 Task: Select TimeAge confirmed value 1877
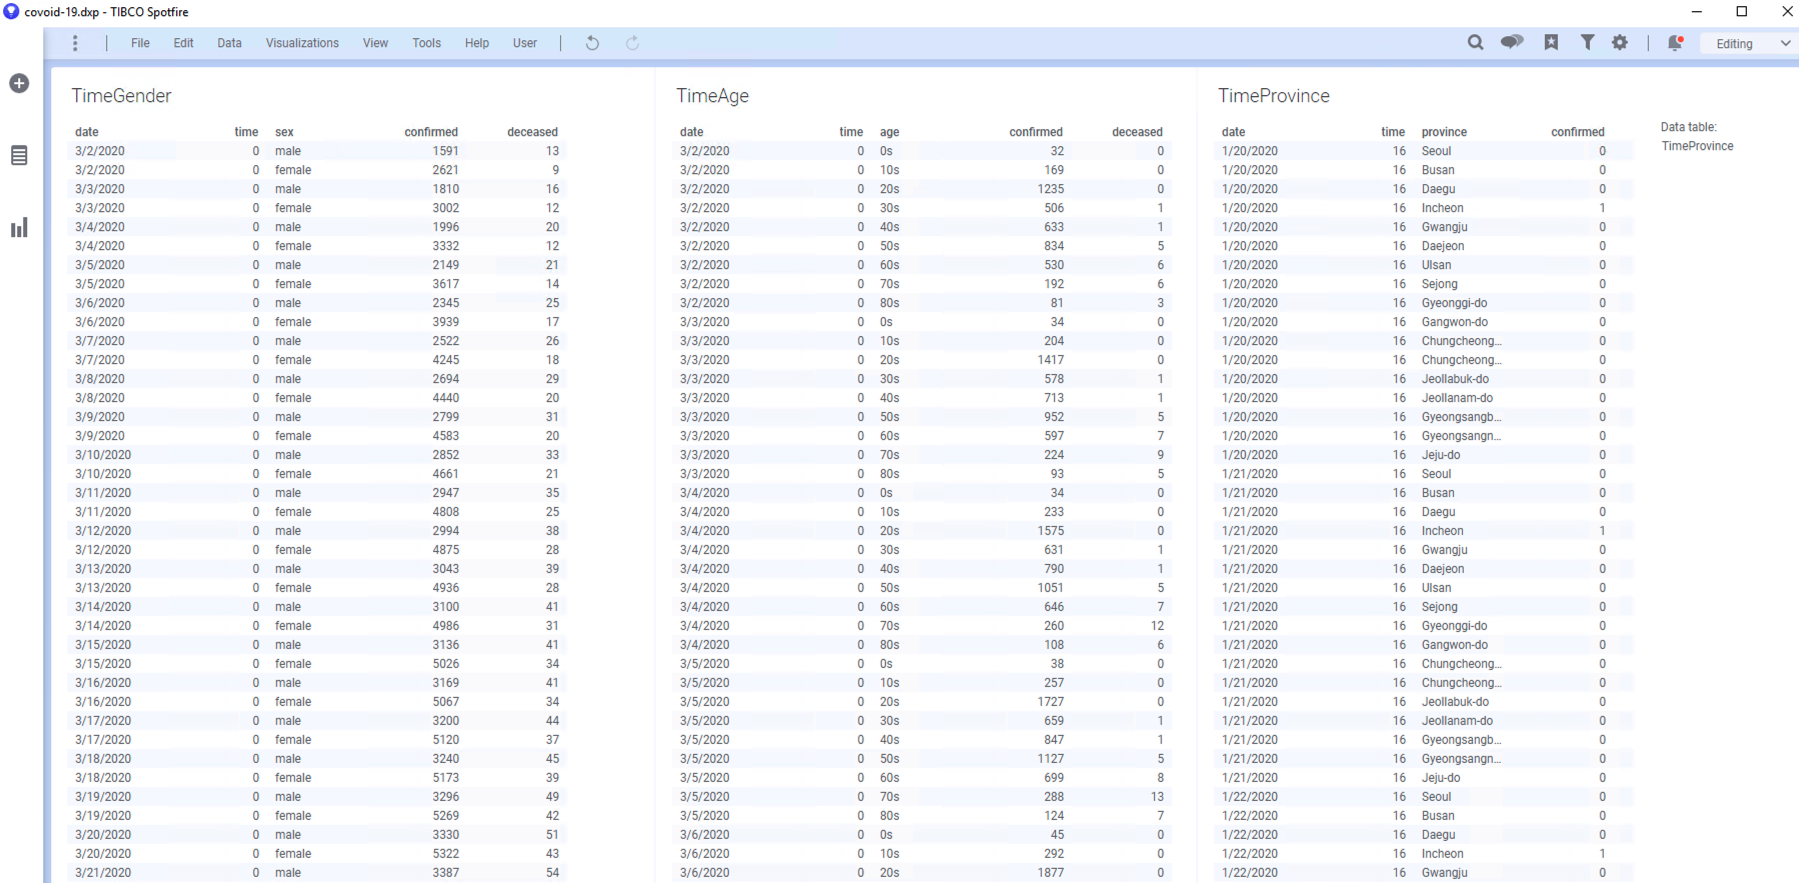(1050, 873)
